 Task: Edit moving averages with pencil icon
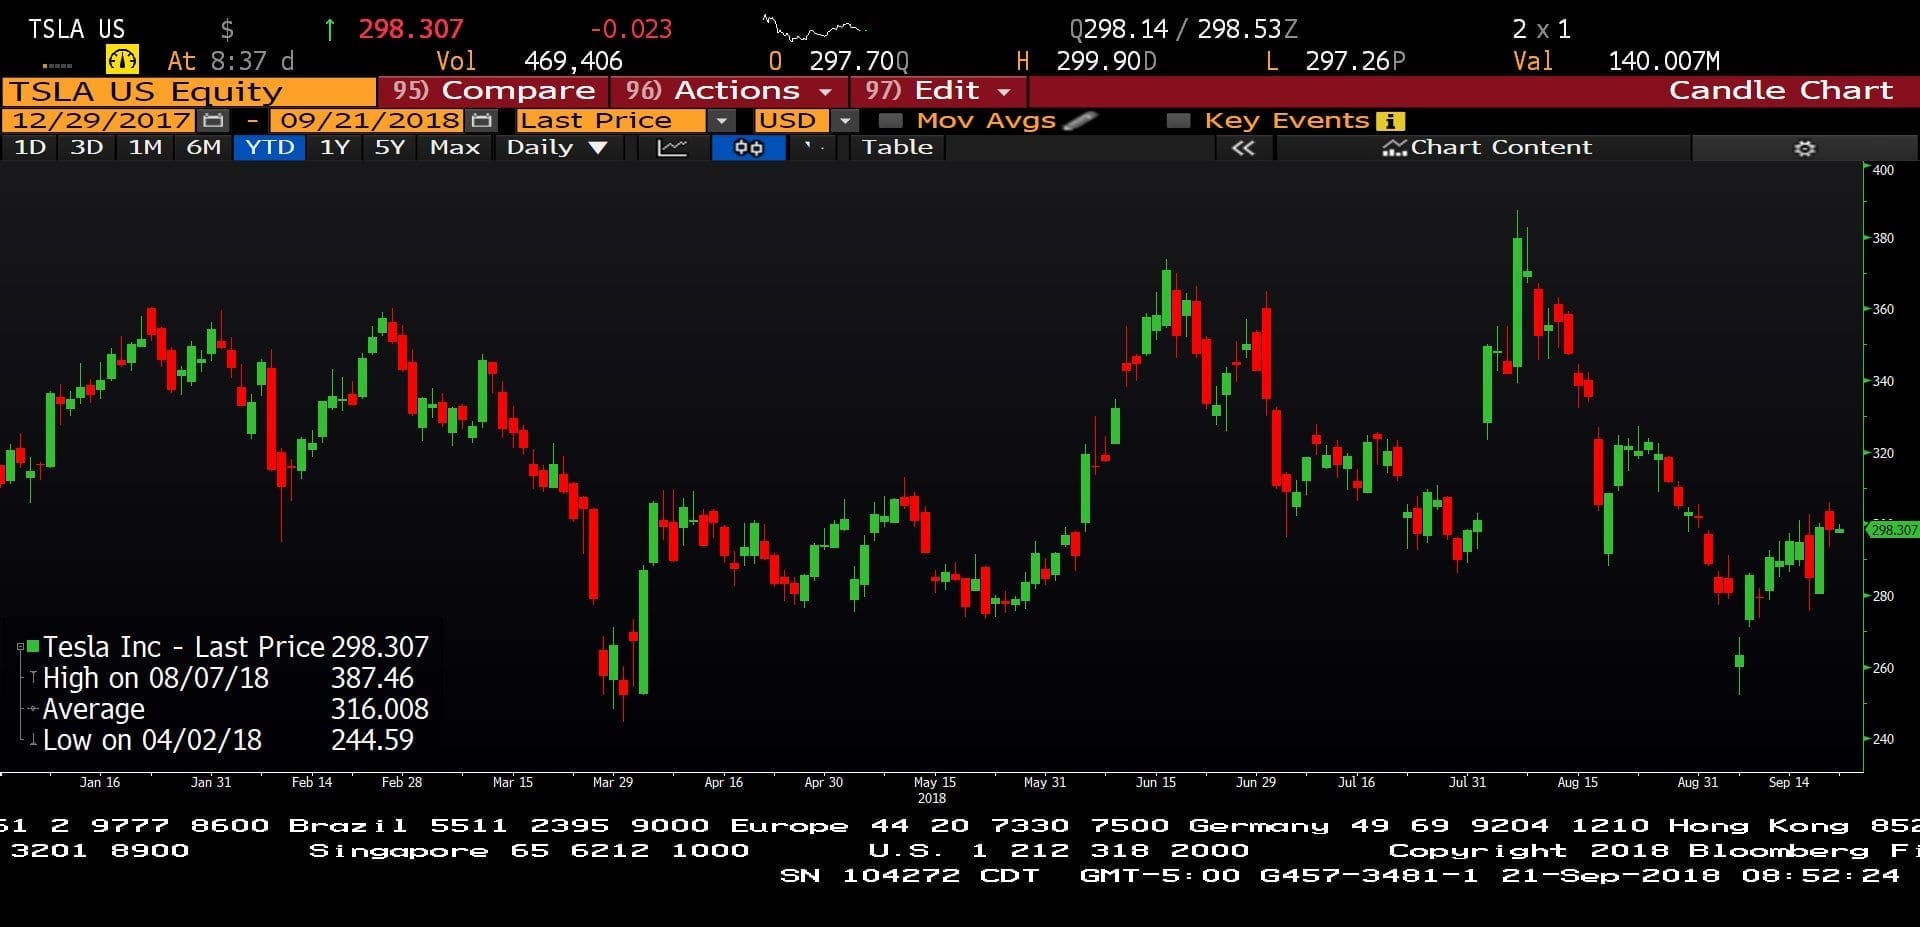(x=1080, y=121)
